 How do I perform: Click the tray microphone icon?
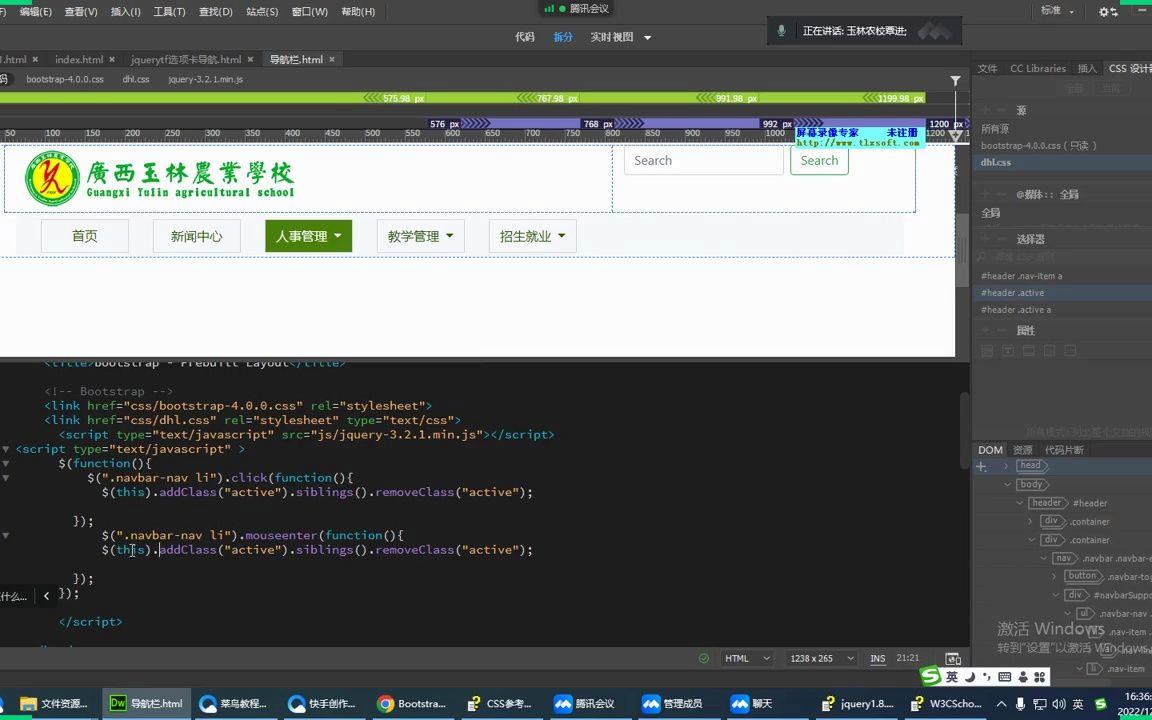click(x=1020, y=704)
